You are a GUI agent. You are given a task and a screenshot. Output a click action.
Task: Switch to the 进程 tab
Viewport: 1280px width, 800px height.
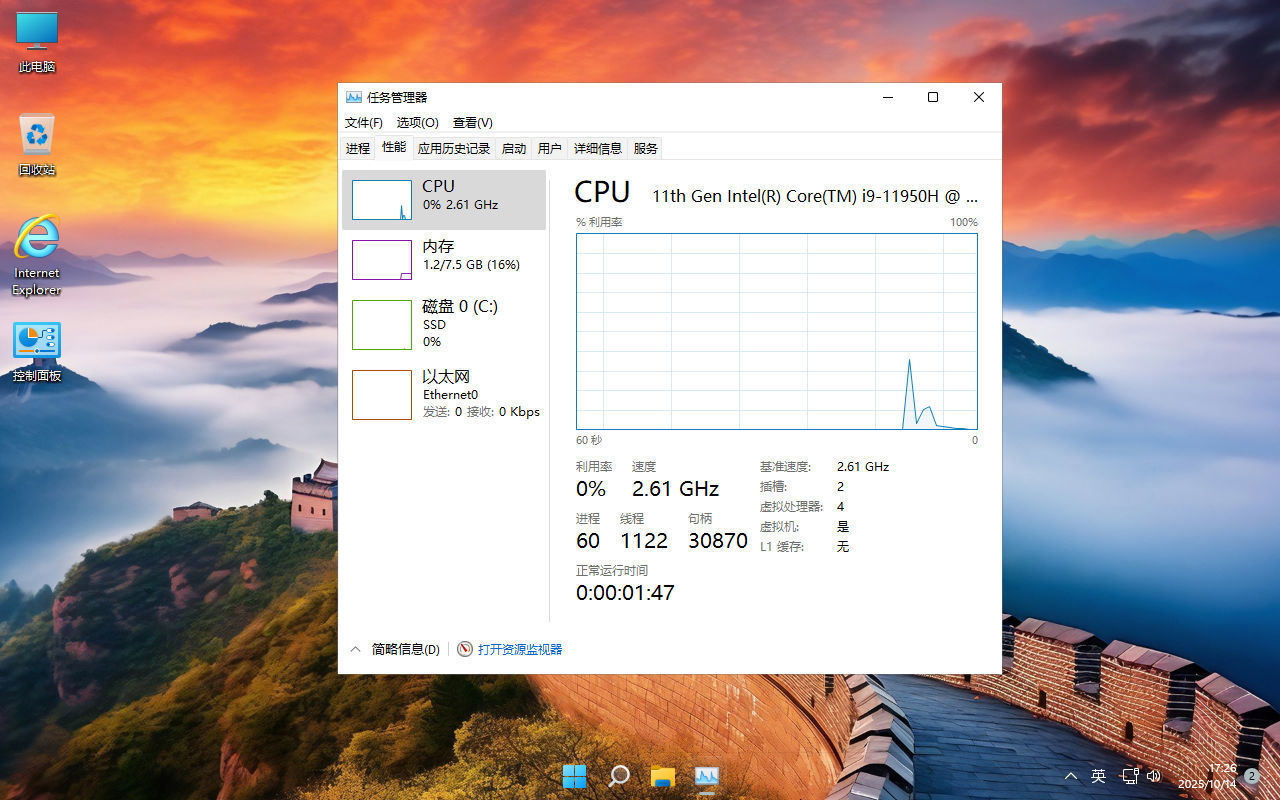tap(358, 148)
